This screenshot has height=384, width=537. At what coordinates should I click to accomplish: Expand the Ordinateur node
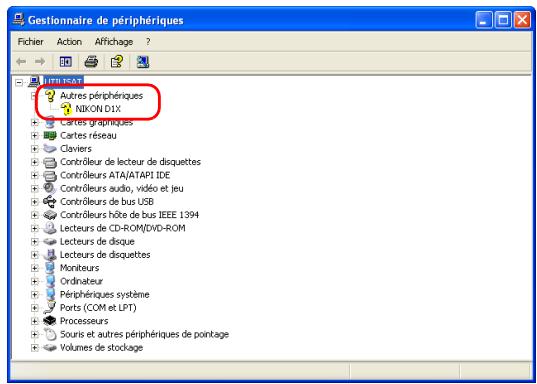pos(34,281)
